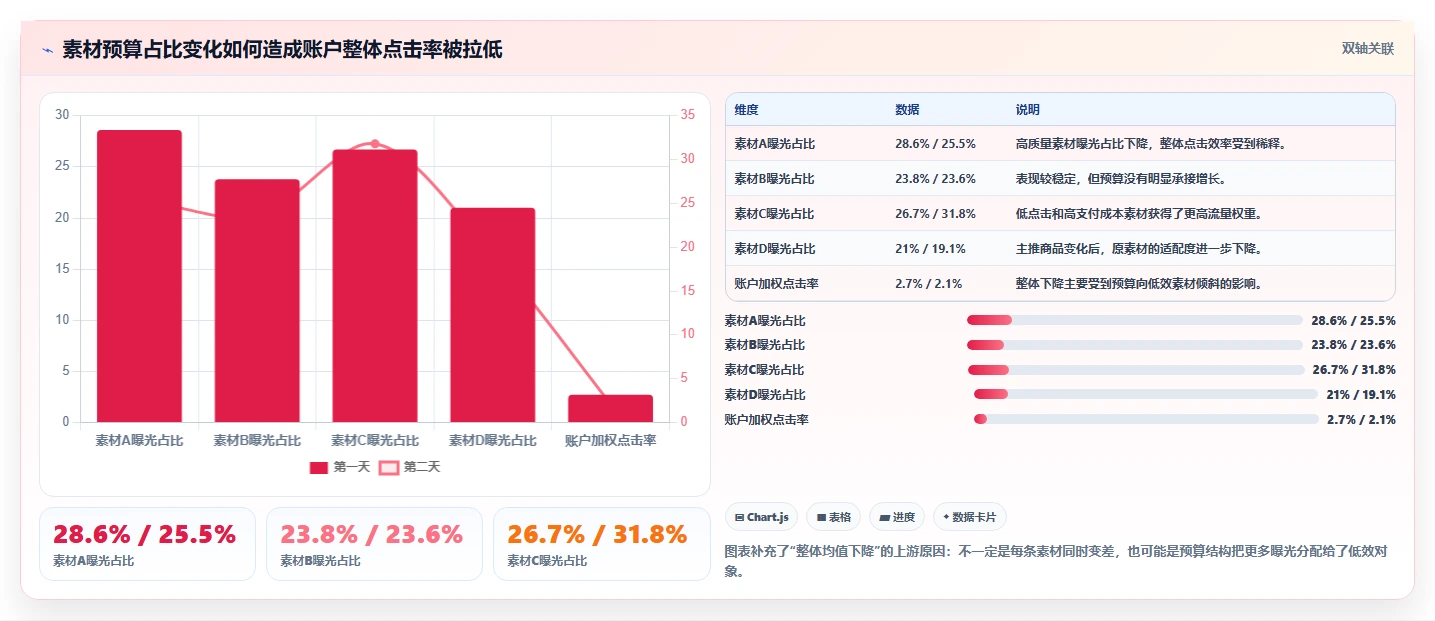Click table cell 21% / 19.1%

[930, 248]
